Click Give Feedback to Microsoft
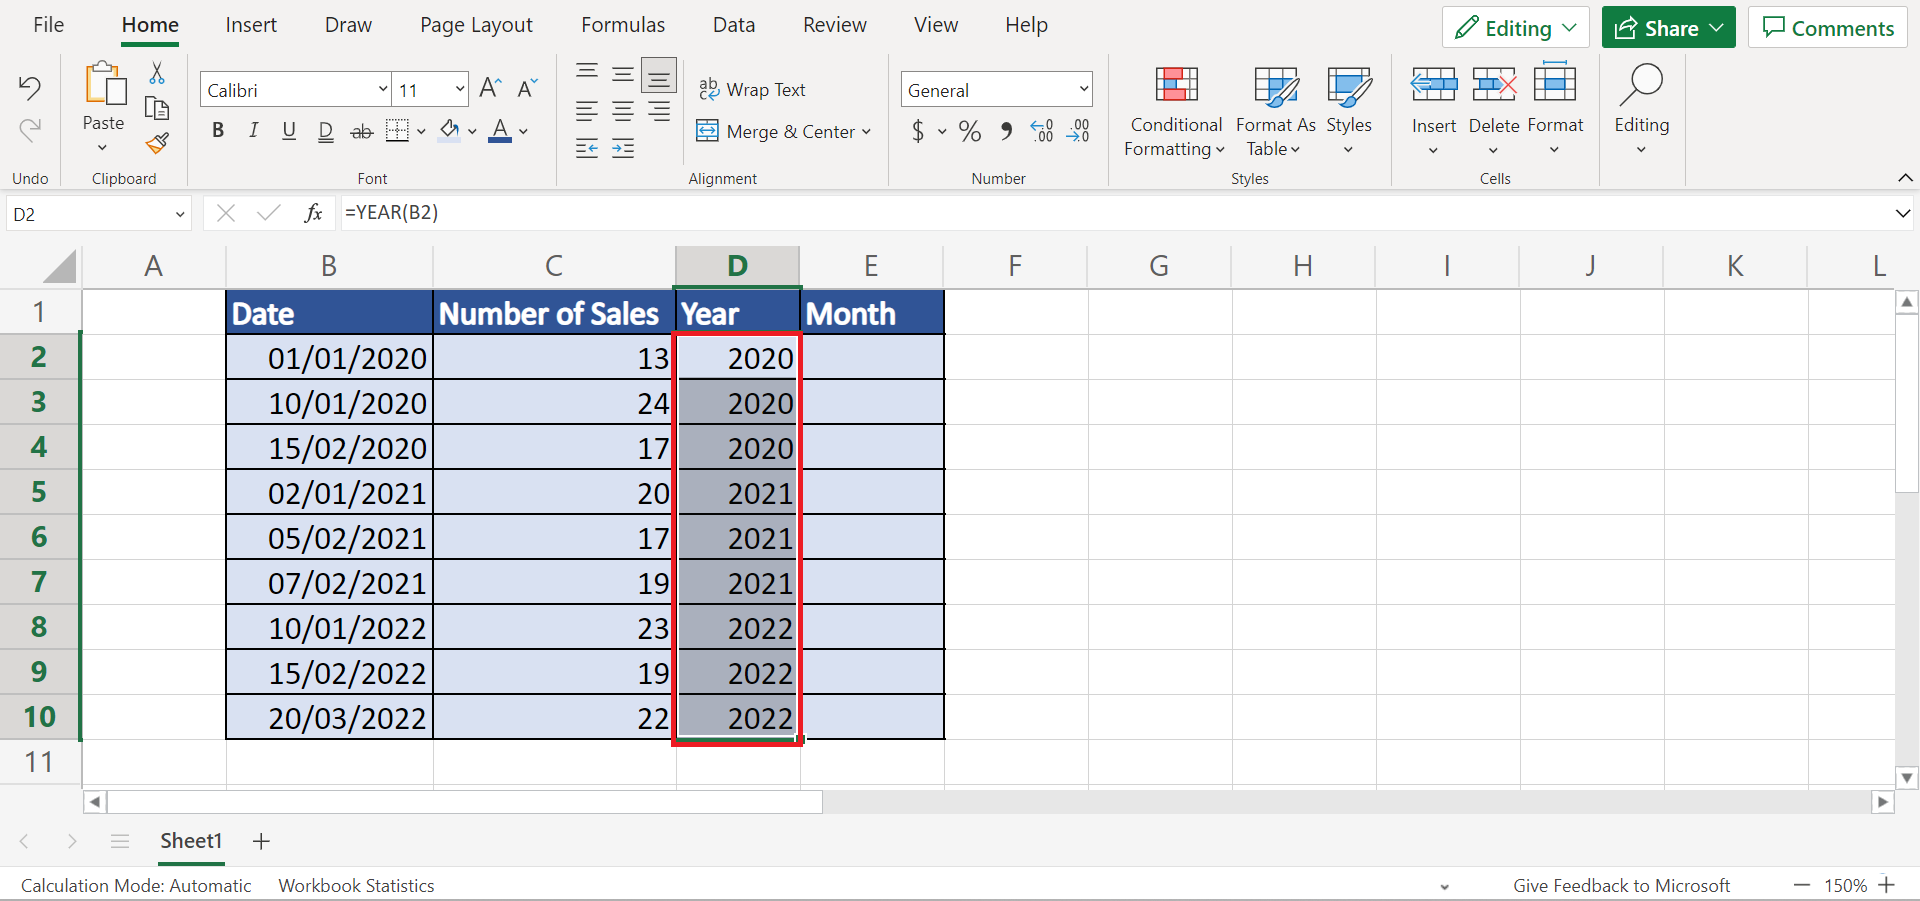Image resolution: width=1920 pixels, height=901 pixels. coord(1622,884)
